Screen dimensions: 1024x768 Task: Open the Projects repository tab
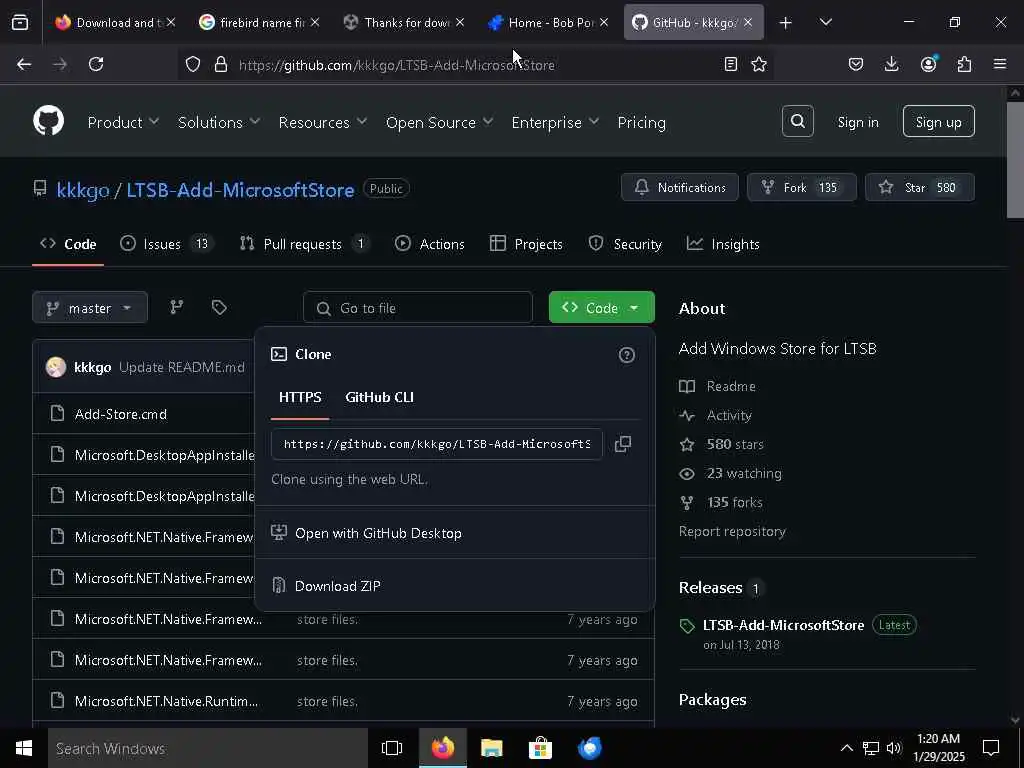coord(526,244)
